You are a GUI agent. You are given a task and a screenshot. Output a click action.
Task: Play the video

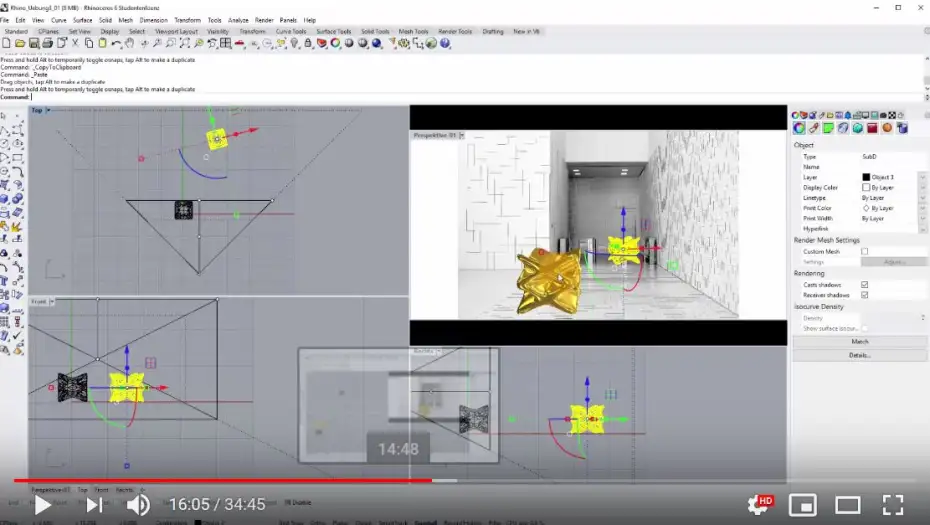[x=42, y=505]
